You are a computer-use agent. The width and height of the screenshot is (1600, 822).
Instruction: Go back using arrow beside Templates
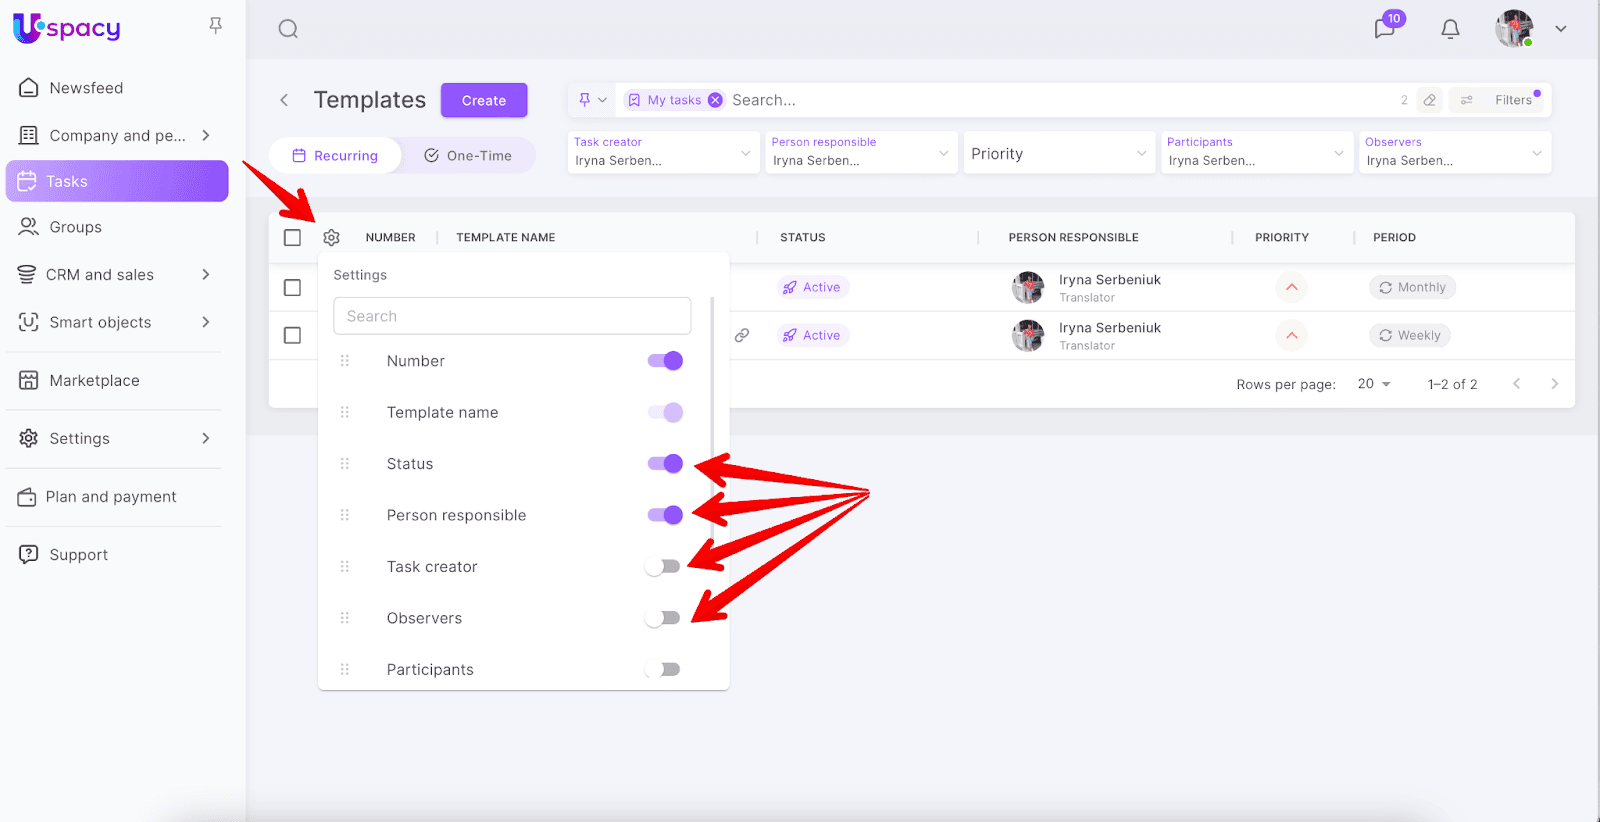[285, 100]
